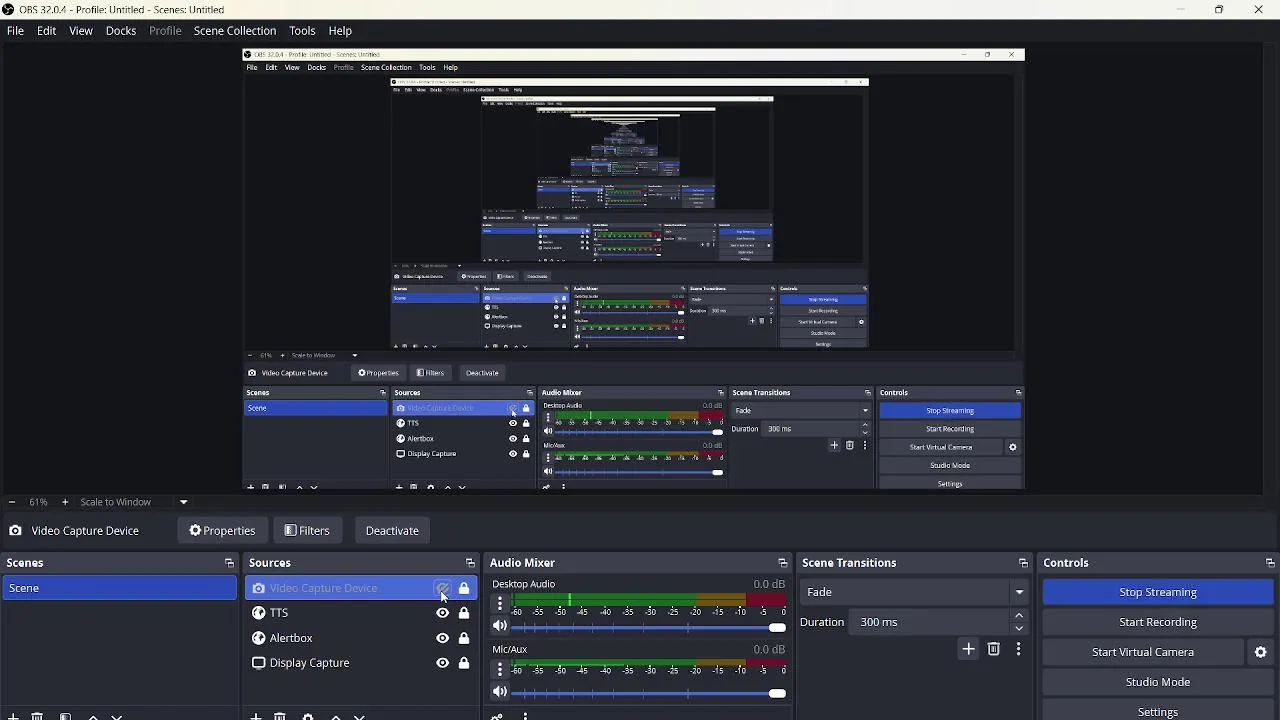
Task: Unlock the TTS source
Action: pyautogui.click(x=464, y=613)
